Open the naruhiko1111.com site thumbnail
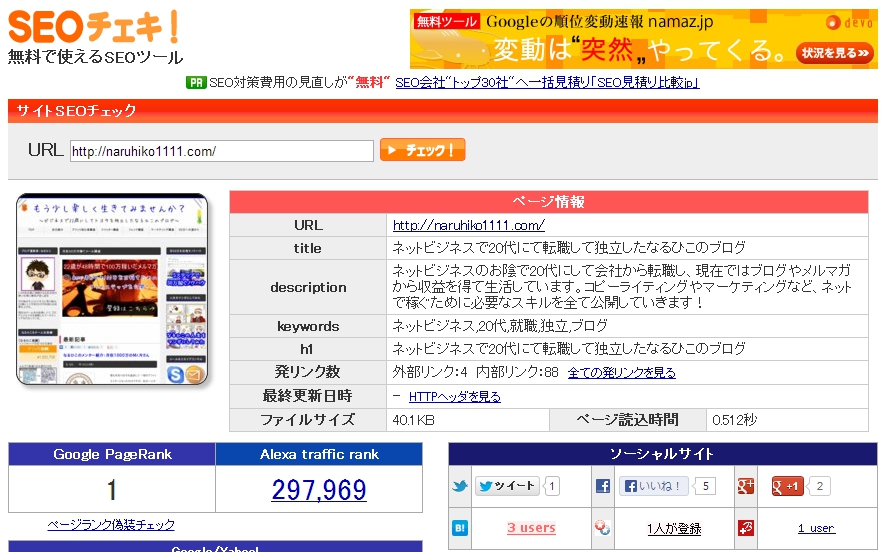Screen dimensions: 884x552 [x=112, y=290]
